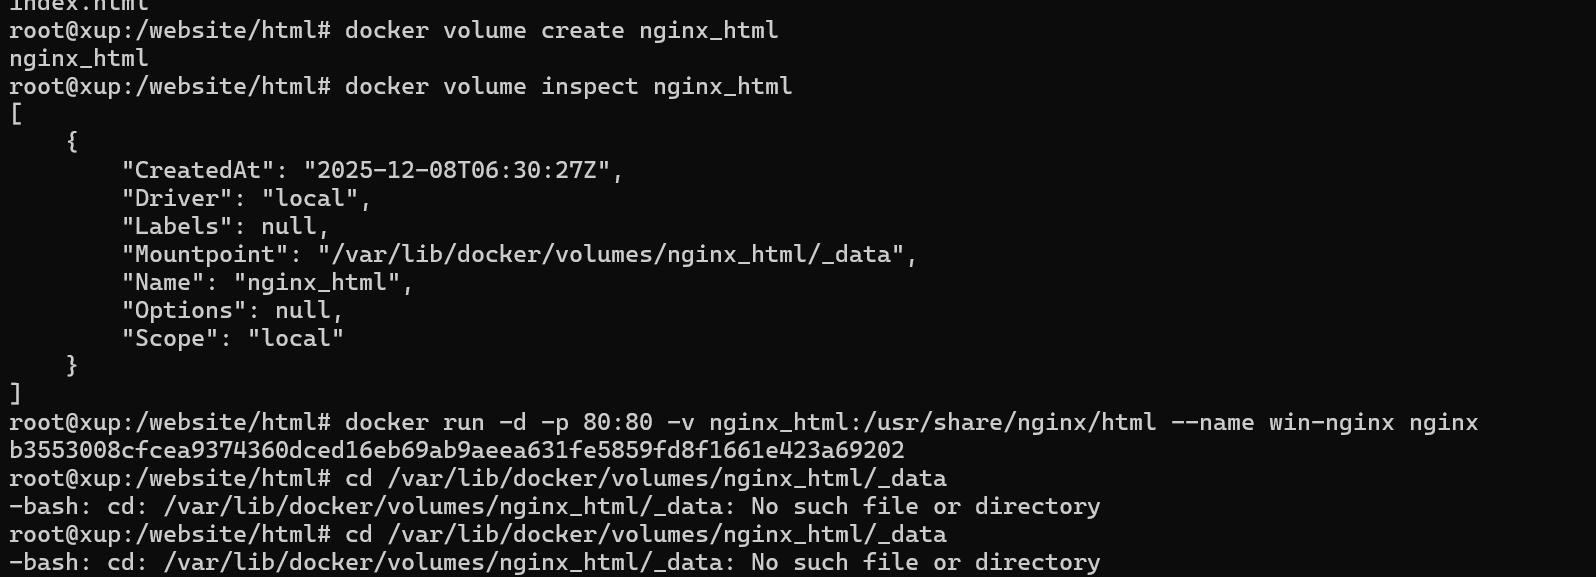Viewport: 1596px width, 577px height.
Task: Click the last cd command on screen
Action: pos(645,534)
